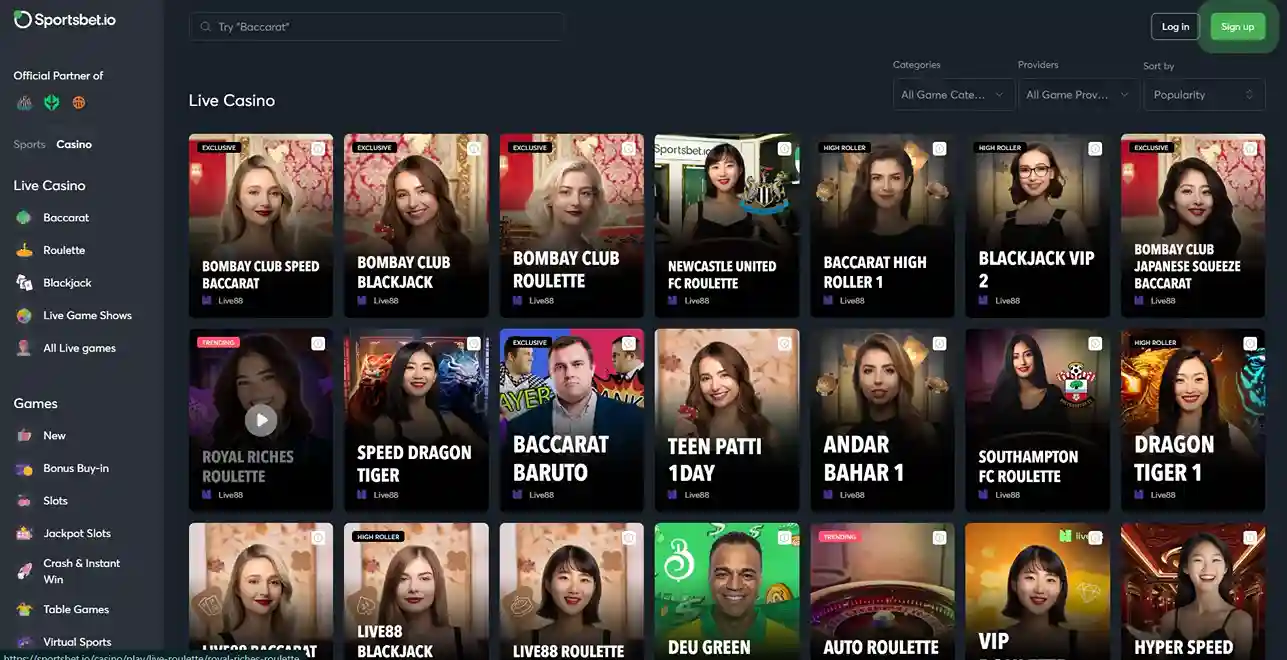1287x660 pixels.
Task: Play Royal Riches Roulette via play button
Action: (x=261, y=420)
